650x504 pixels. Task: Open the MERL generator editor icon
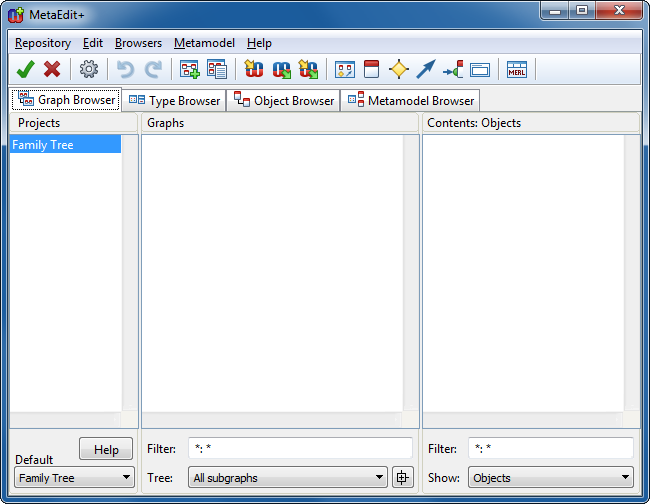517,69
